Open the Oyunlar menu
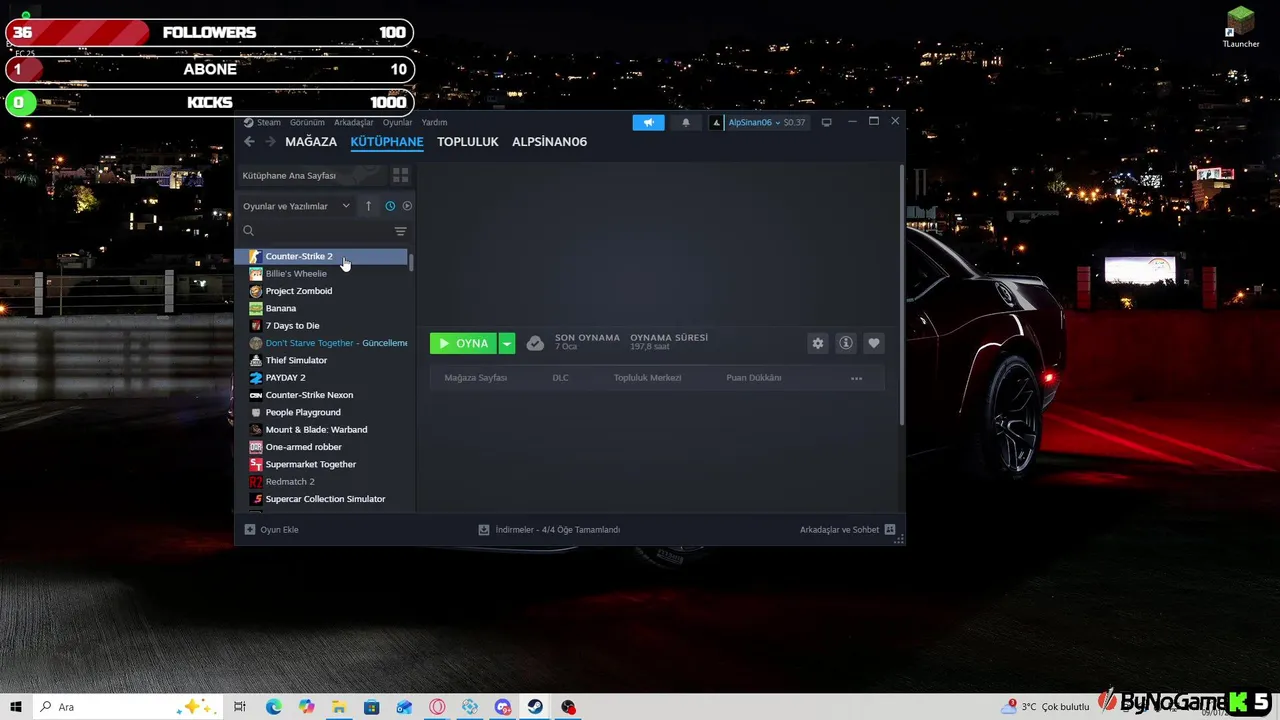 point(397,122)
